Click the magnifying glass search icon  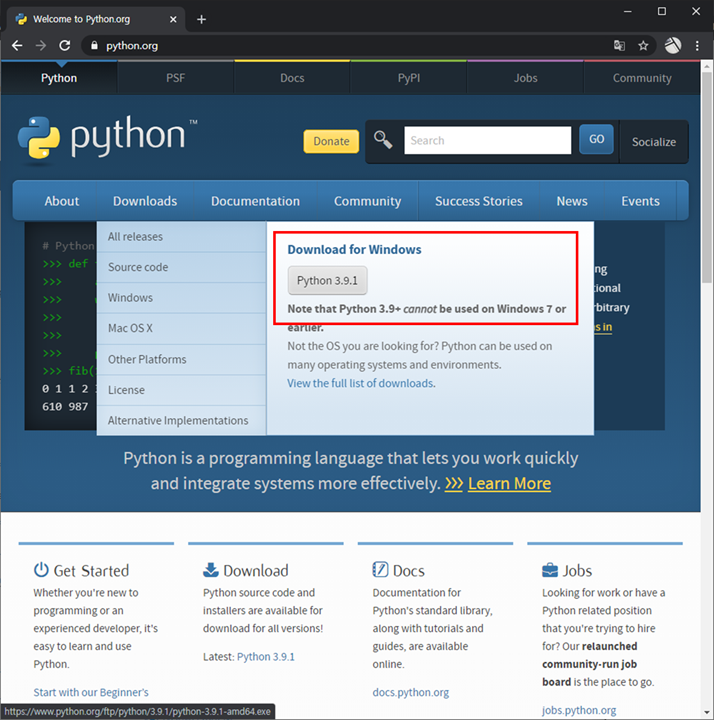click(x=383, y=140)
